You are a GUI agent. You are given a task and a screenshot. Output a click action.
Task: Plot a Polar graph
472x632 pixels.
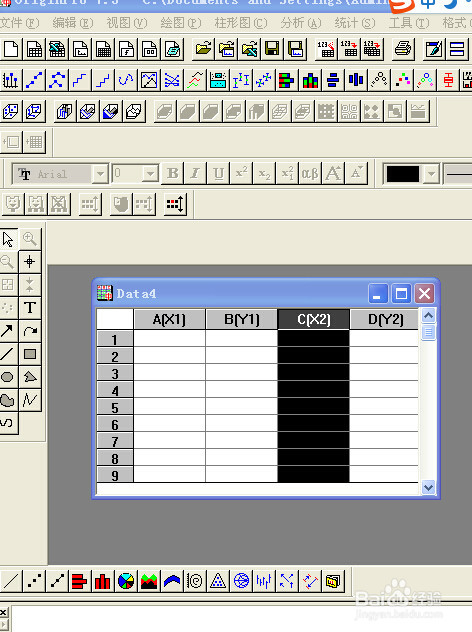[195, 581]
